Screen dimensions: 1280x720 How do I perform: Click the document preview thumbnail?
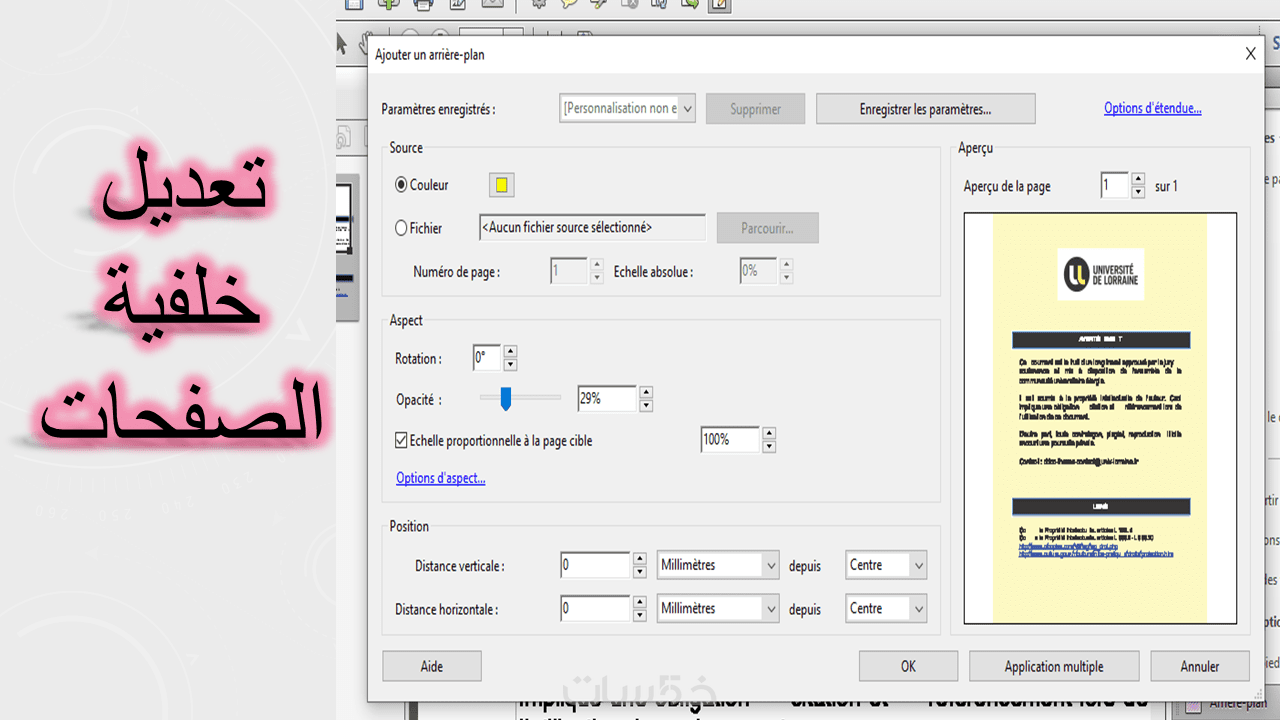pyautogui.click(x=1100, y=418)
